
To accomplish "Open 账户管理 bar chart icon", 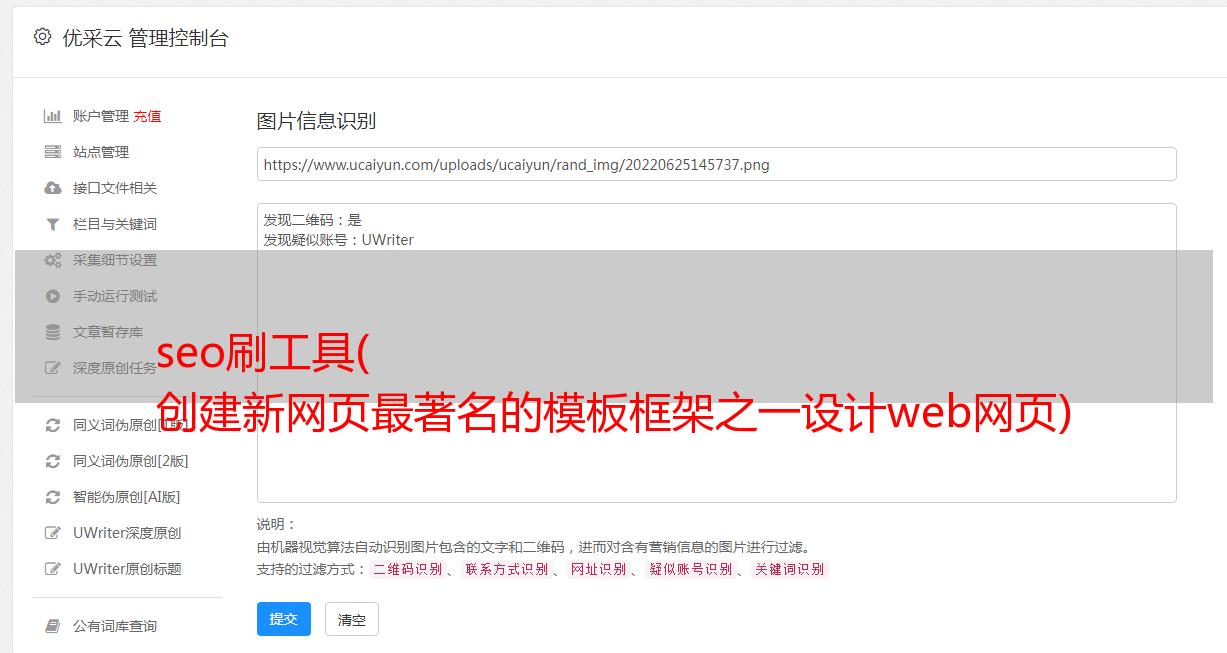I will point(53,116).
